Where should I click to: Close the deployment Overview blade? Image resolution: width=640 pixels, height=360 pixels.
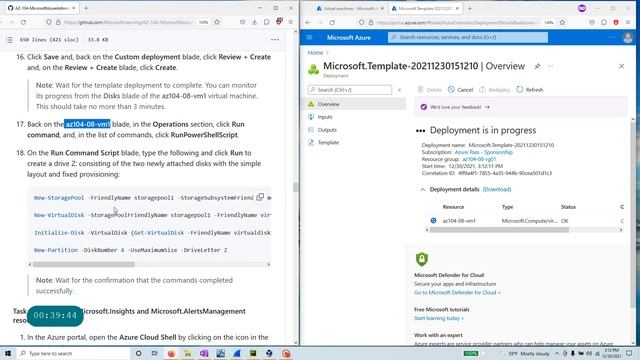coord(621,66)
